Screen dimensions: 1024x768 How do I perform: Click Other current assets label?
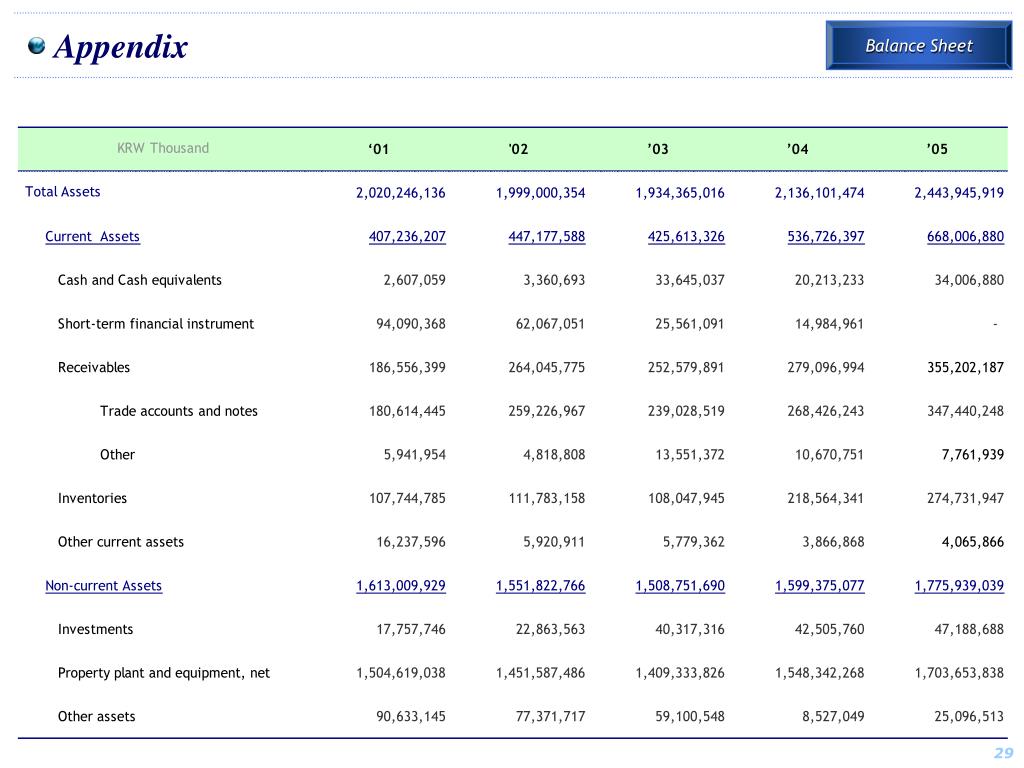coord(121,542)
